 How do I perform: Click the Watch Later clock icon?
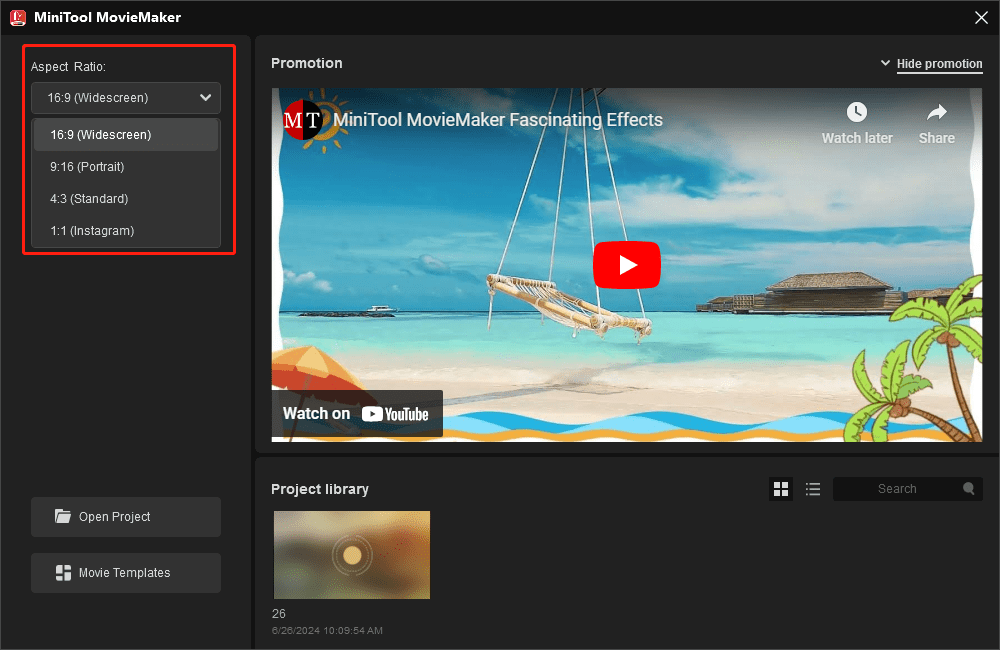[x=857, y=112]
